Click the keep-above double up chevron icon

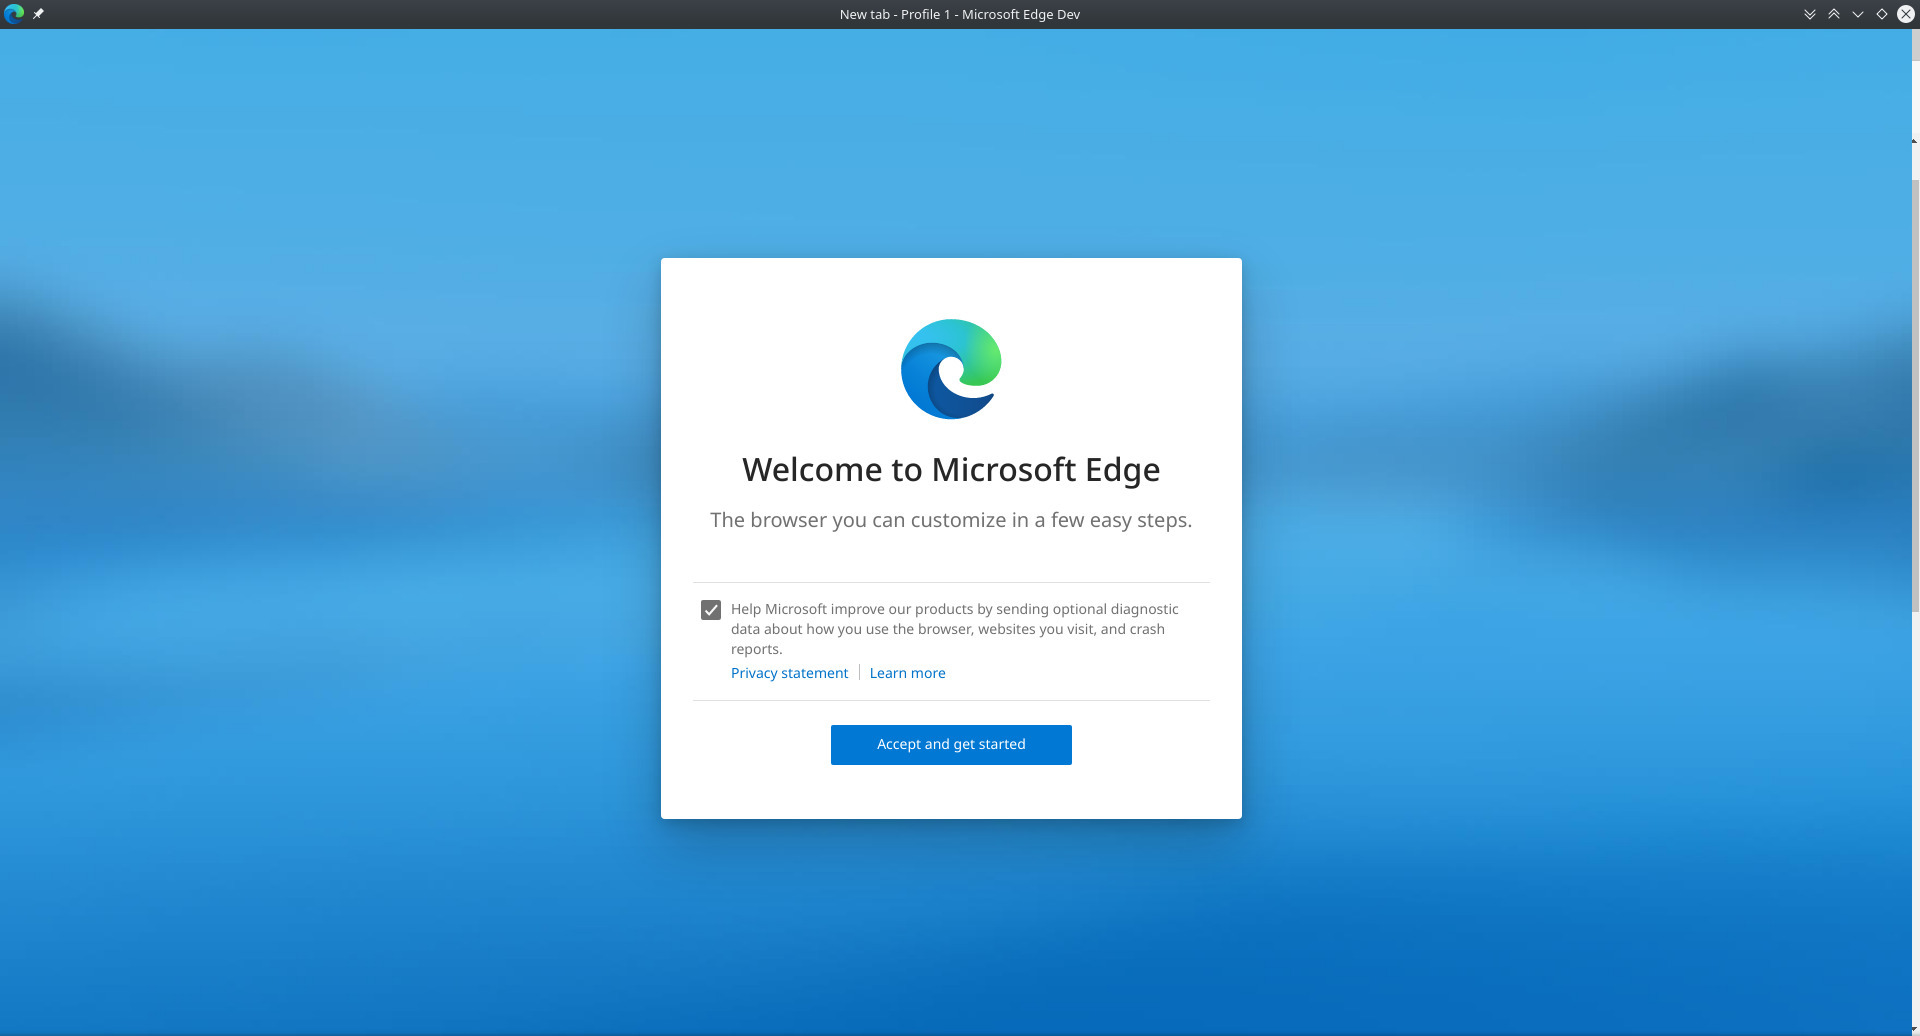[x=1834, y=14]
